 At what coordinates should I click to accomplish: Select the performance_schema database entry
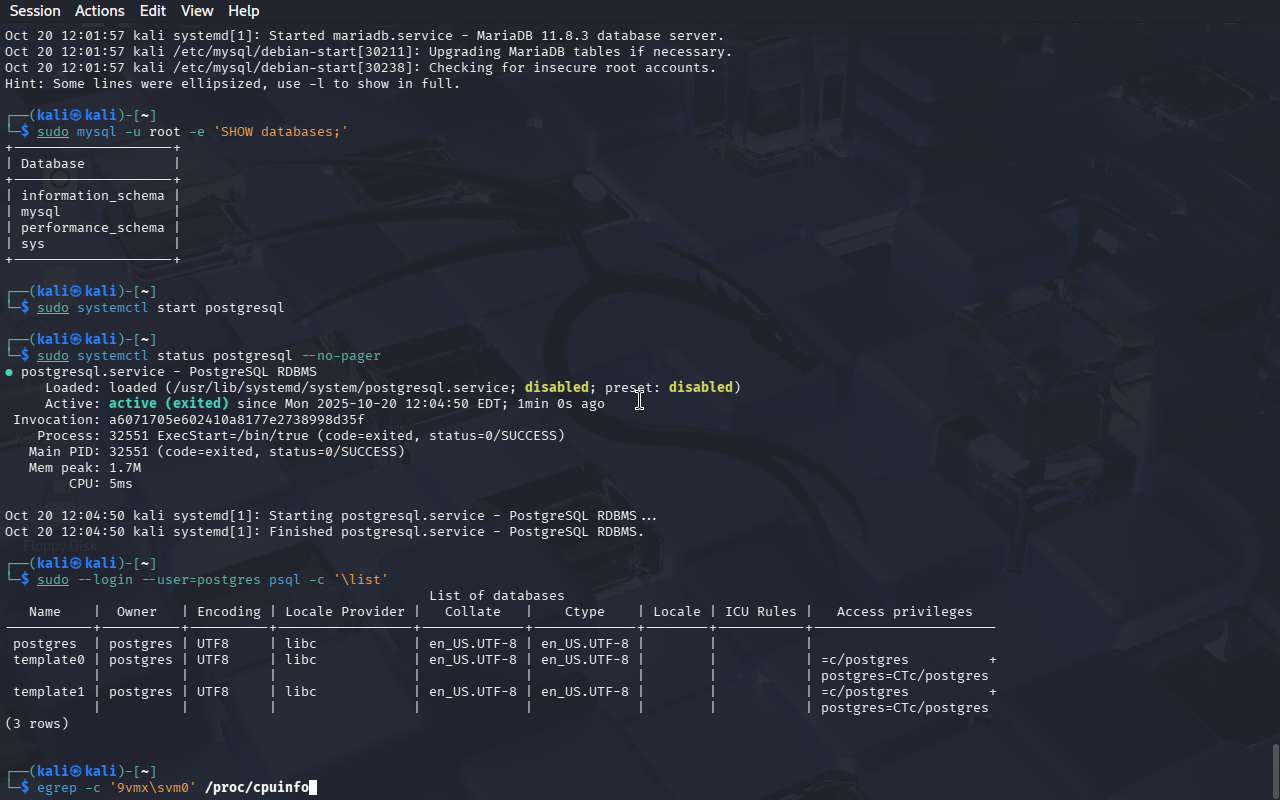[92, 228]
